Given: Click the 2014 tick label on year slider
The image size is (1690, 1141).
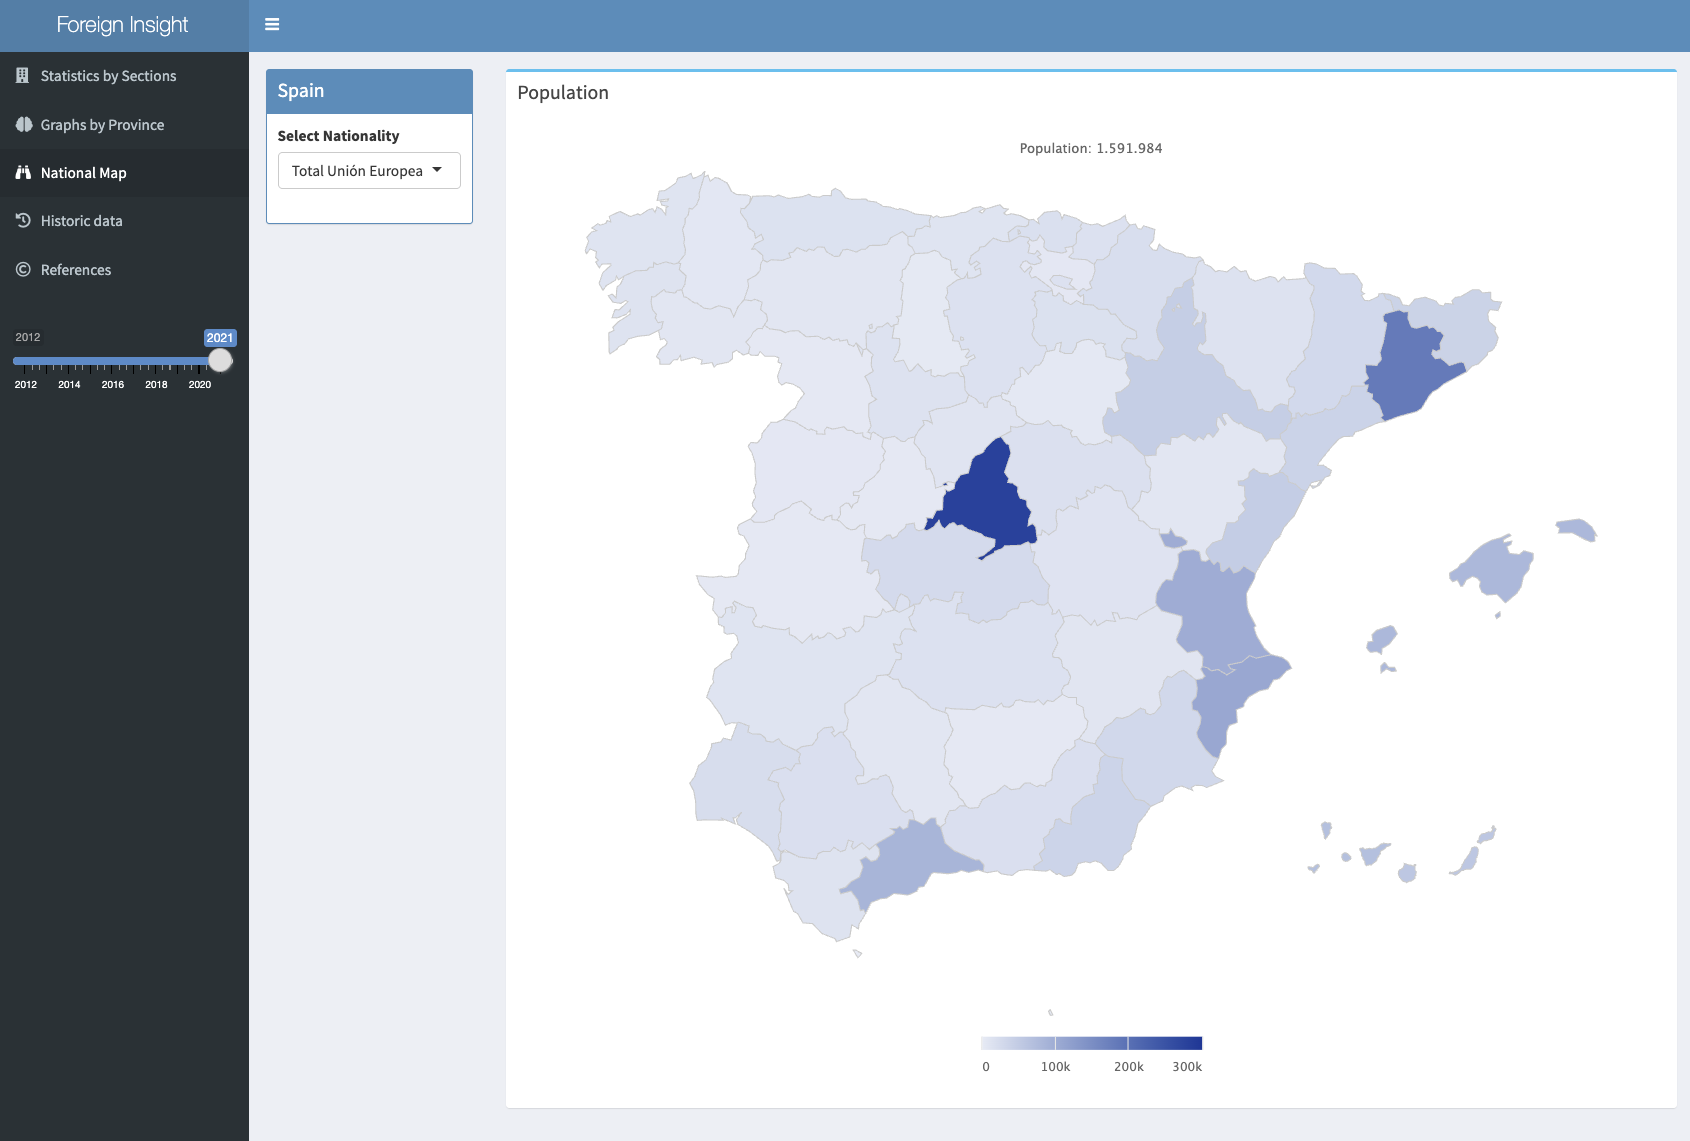Looking at the screenshot, I should (x=69, y=385).
